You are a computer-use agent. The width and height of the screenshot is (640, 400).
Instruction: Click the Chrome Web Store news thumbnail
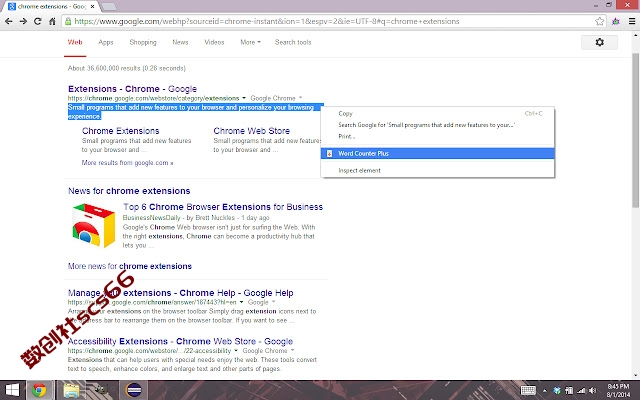(93, 225)
